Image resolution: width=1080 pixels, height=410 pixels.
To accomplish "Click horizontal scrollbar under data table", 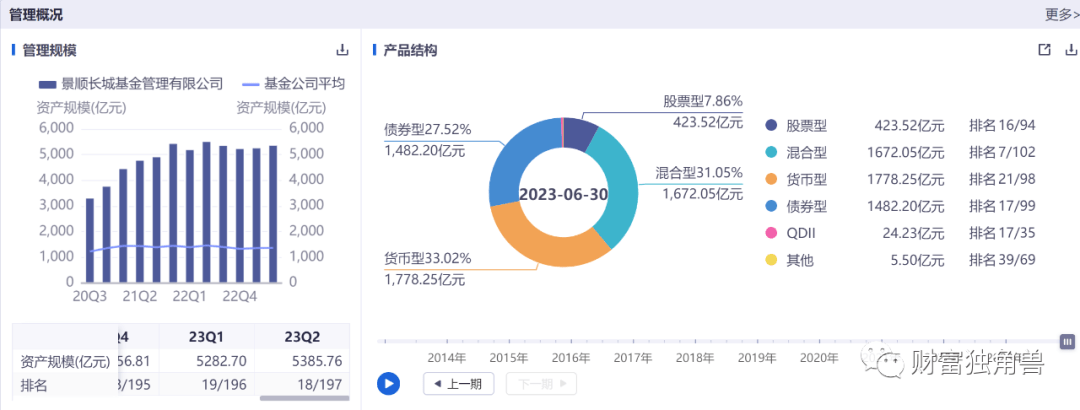I will tap(304, 399).
